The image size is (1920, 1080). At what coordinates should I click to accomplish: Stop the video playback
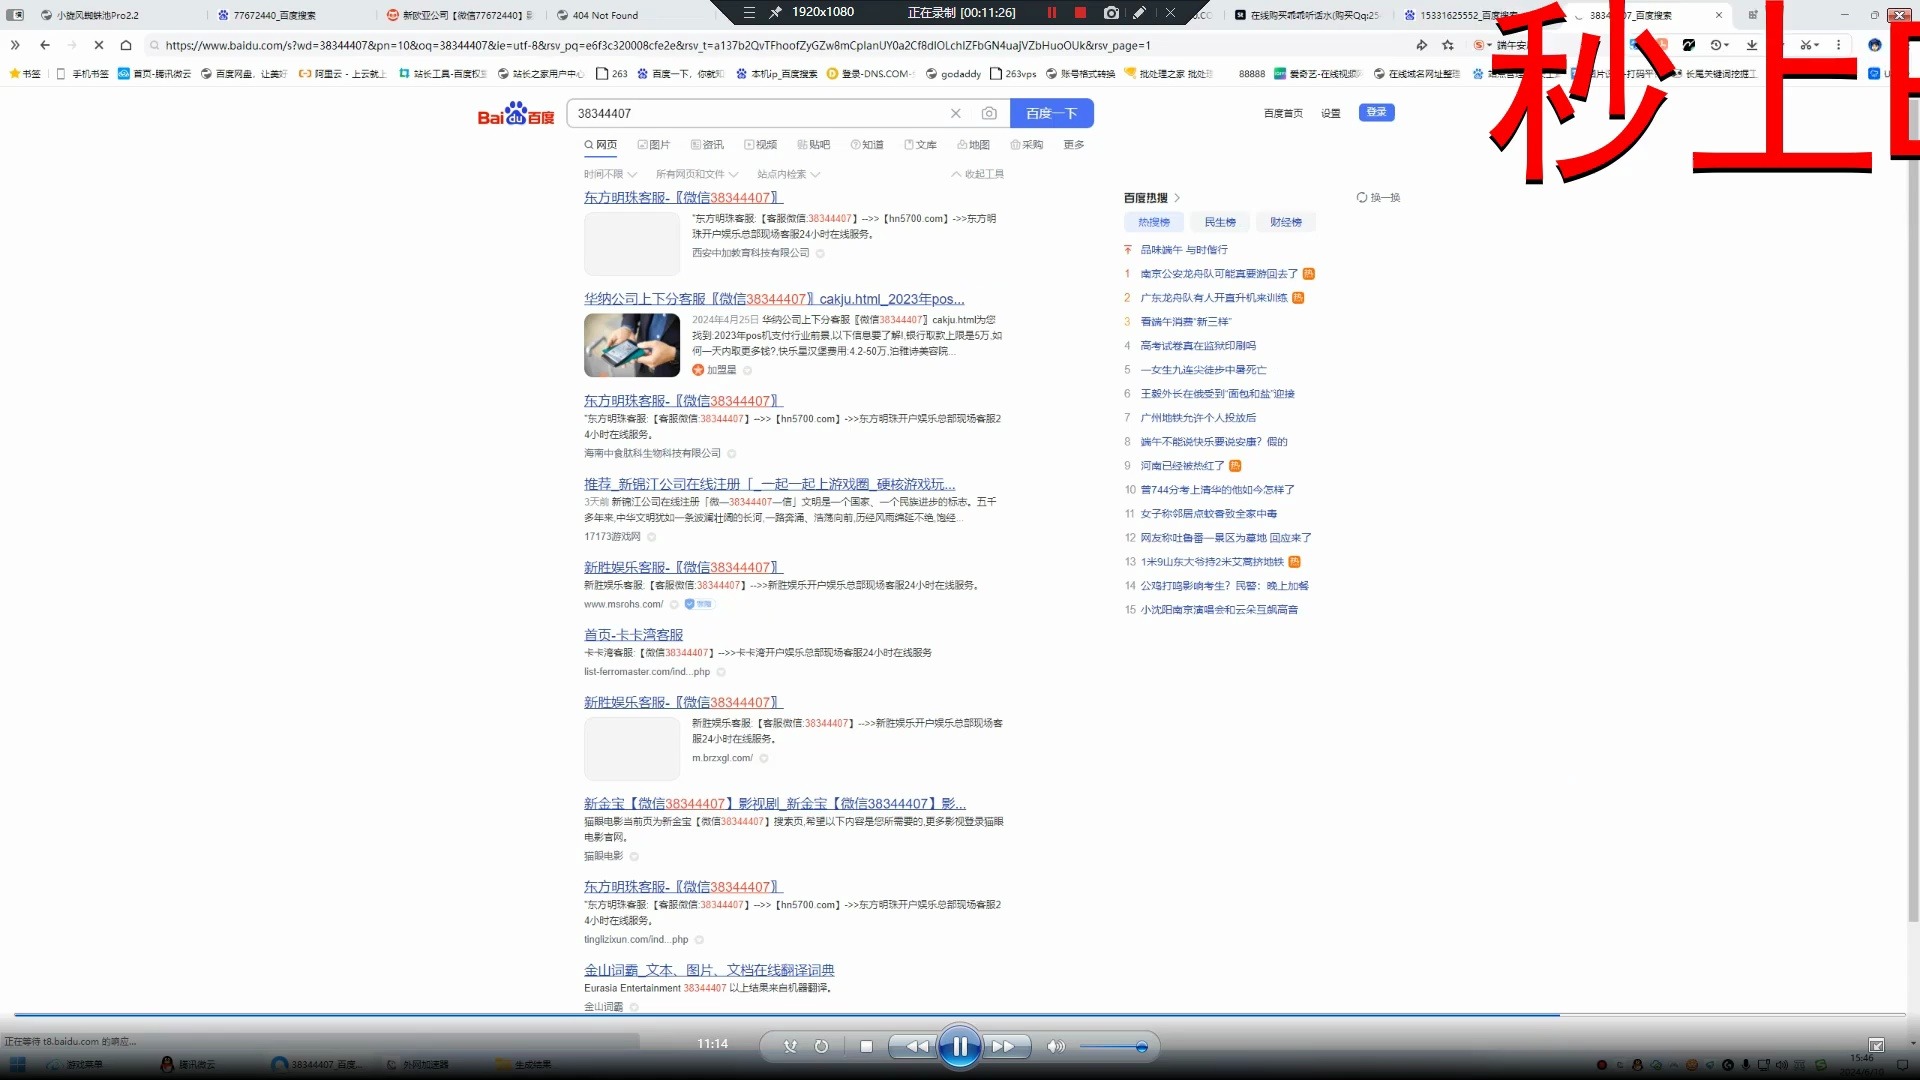click(x=866, y=1047)
